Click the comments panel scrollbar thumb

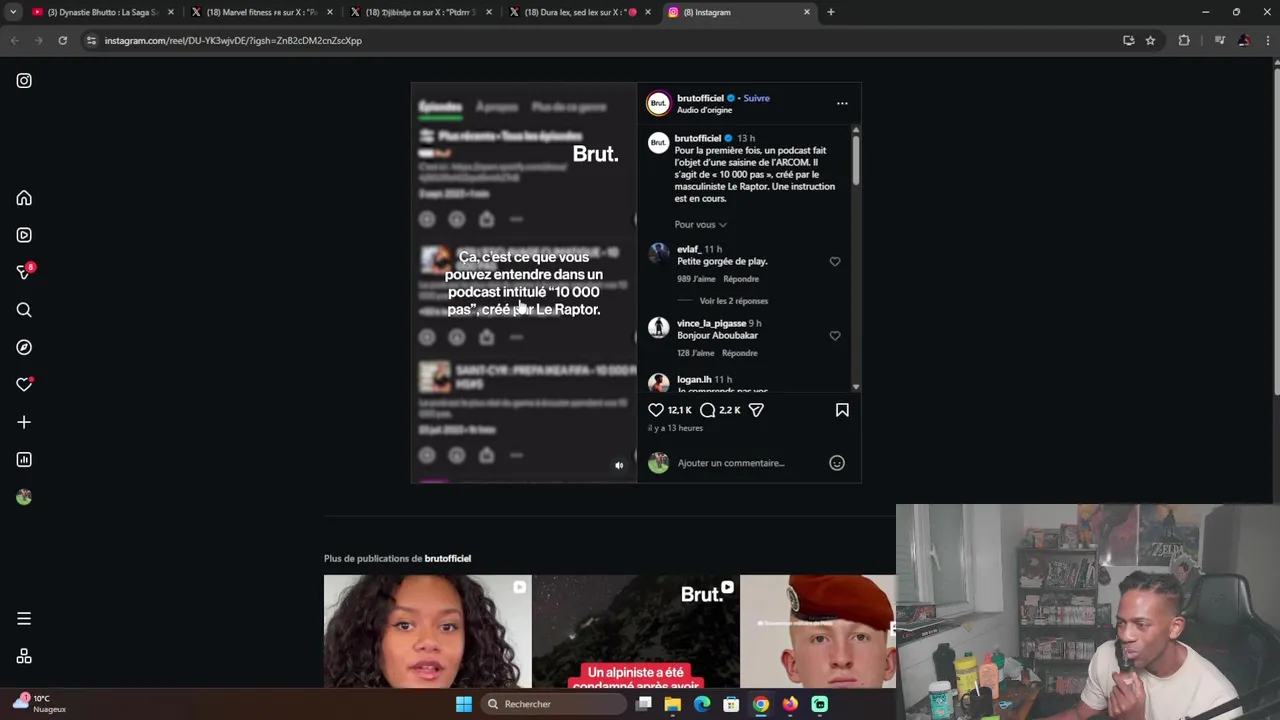coord(856,160)
